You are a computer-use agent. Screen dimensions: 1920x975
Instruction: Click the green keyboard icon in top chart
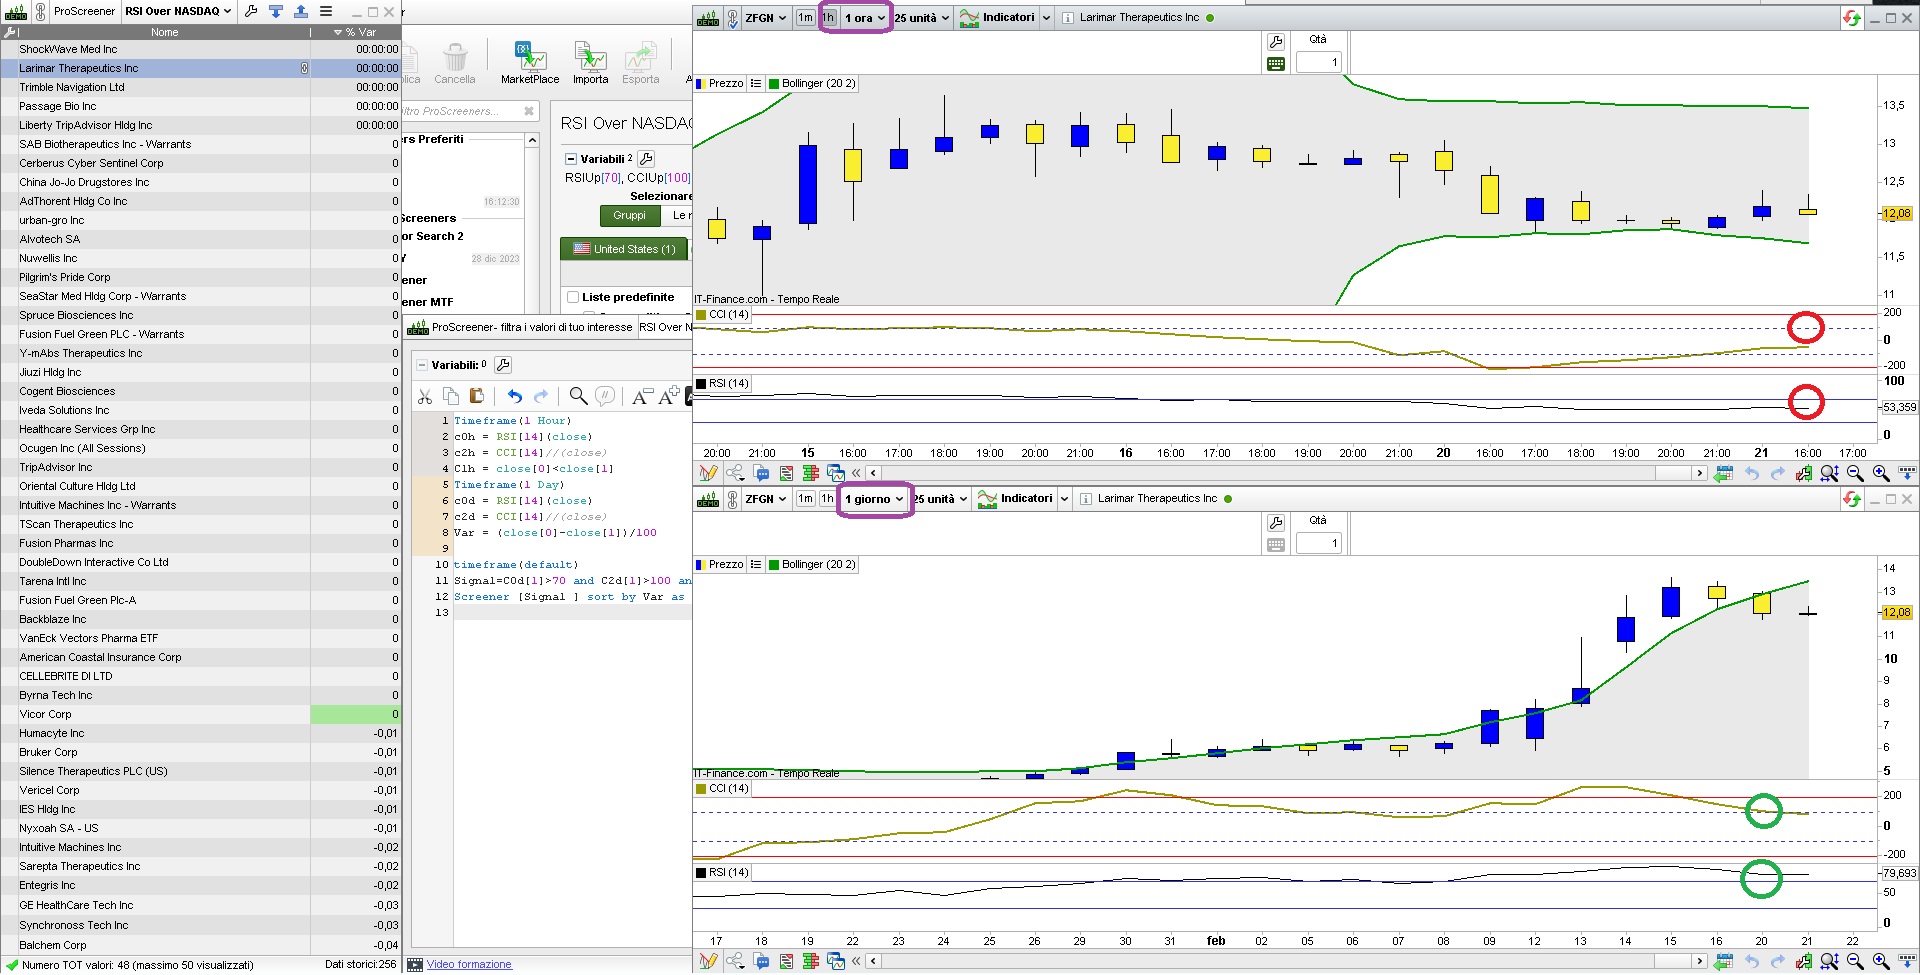pyautogui.click(x=1276, y=64)
